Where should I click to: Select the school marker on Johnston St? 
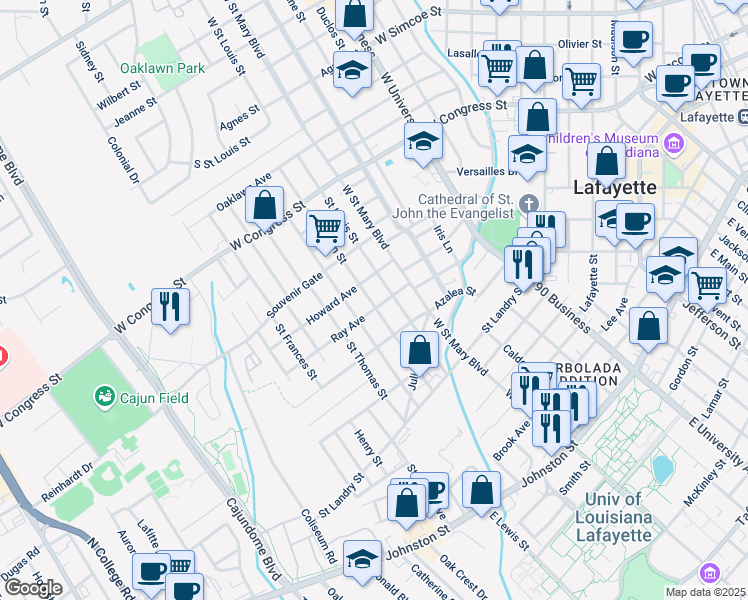[362, 561]
